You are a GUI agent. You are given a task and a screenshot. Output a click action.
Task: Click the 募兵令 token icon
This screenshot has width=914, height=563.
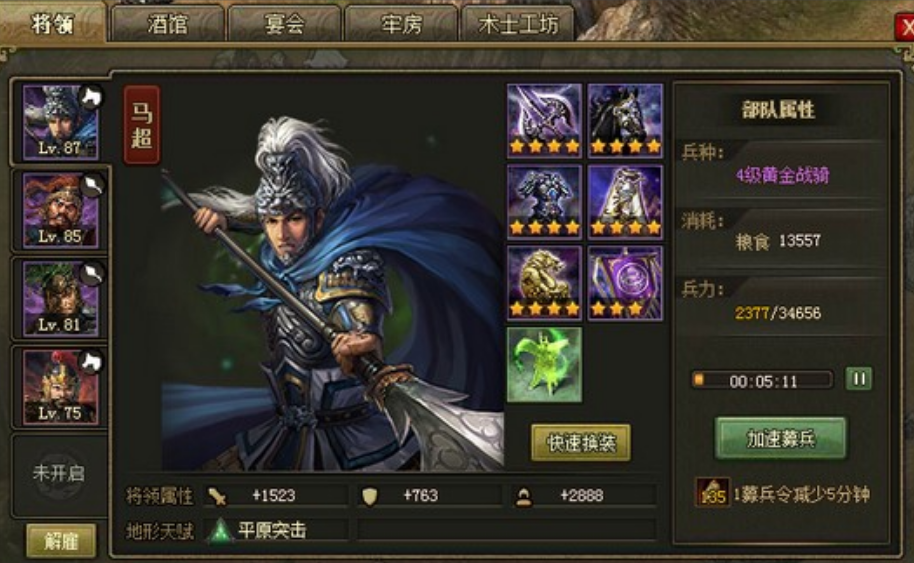(713, 492)
